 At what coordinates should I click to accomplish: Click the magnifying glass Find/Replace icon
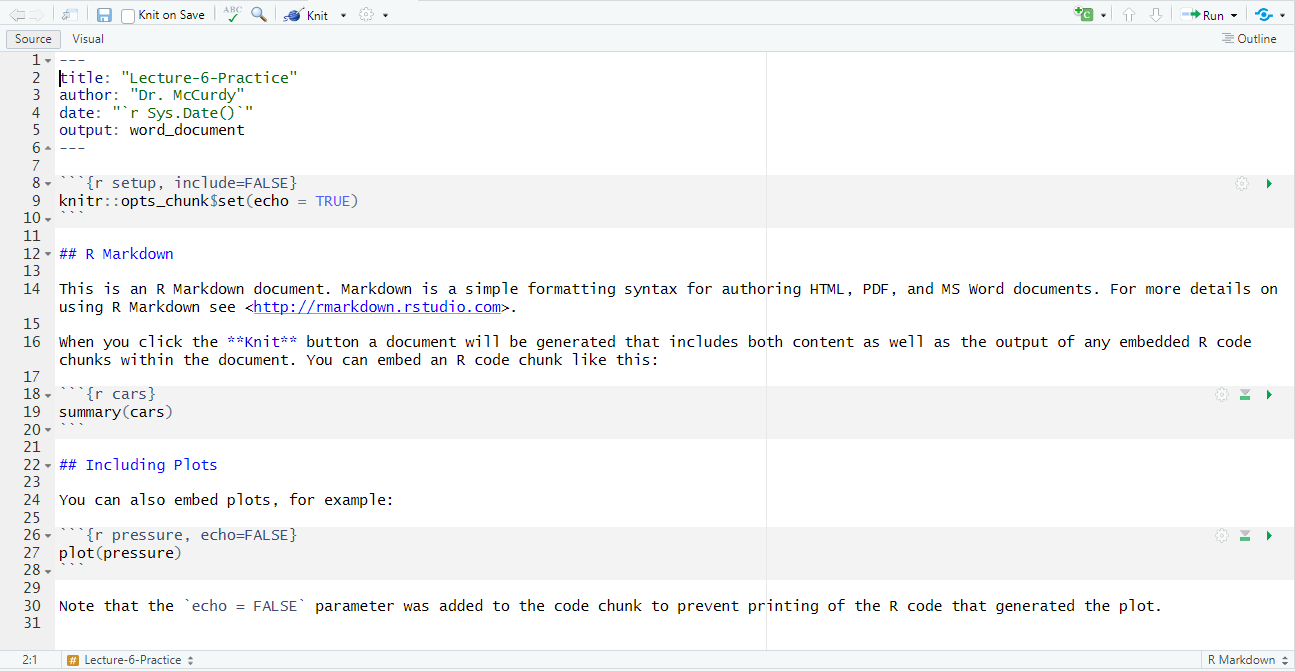(259, 15)
